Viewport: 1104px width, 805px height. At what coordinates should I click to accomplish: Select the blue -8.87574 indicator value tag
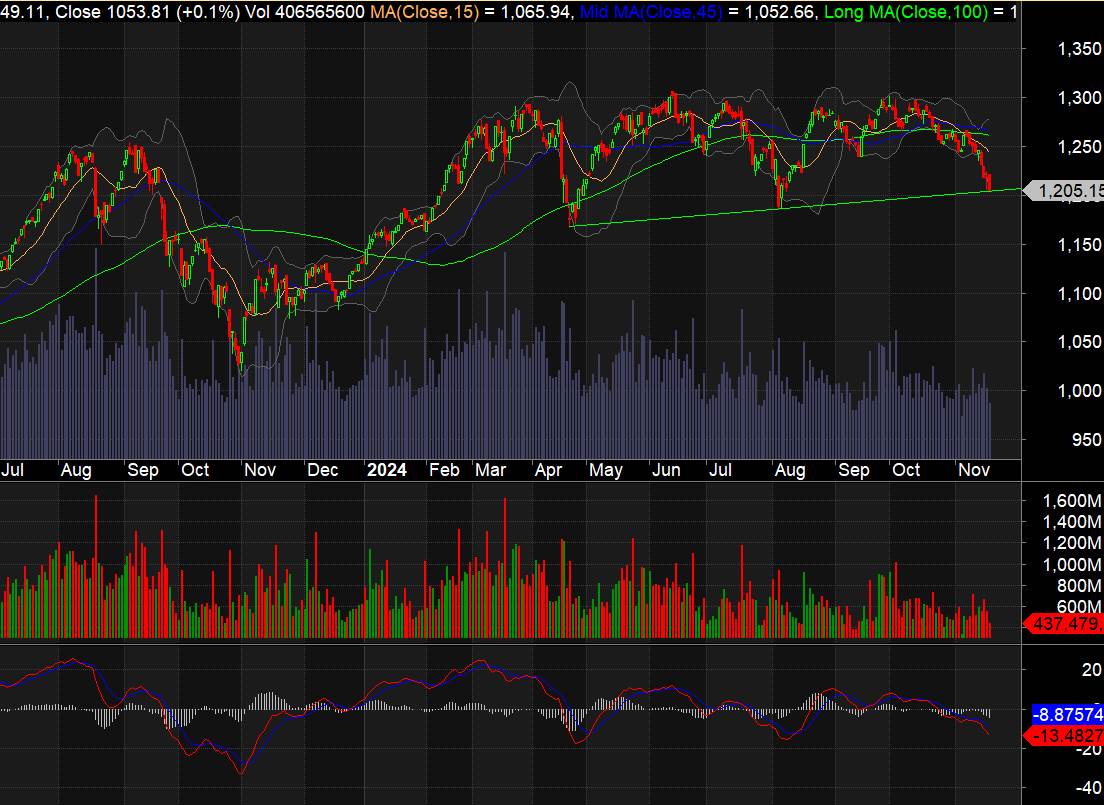(x=1067, y=714)
